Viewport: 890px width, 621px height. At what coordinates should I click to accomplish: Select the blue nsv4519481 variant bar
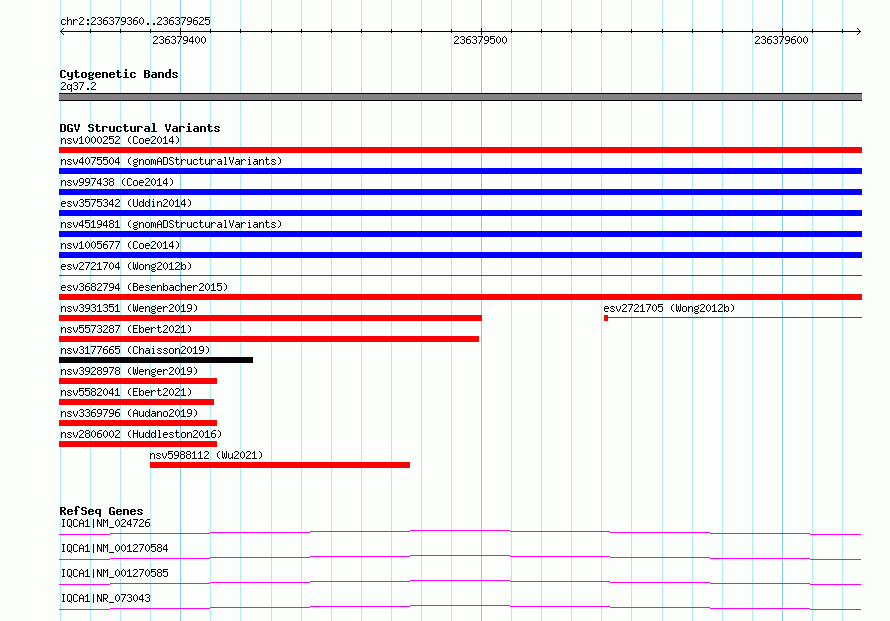pyautogui.click(x=460, y=234)
